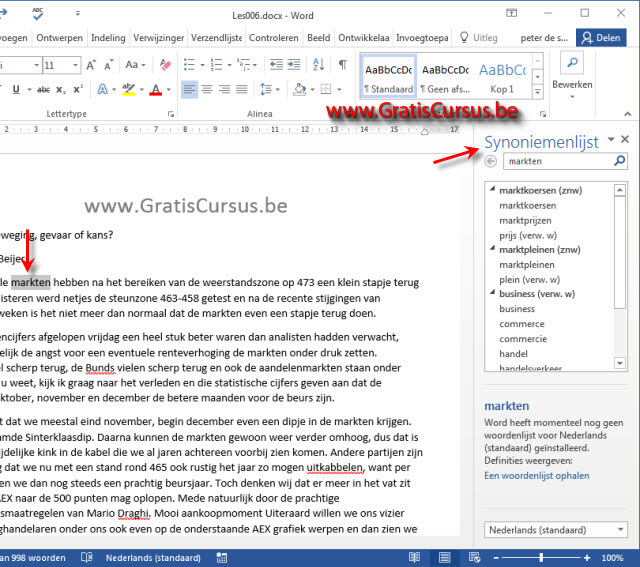This screenshot has width=640, height=567.
Task: Toggle align right
Action: pyautogui.click(x=224, y=89)
